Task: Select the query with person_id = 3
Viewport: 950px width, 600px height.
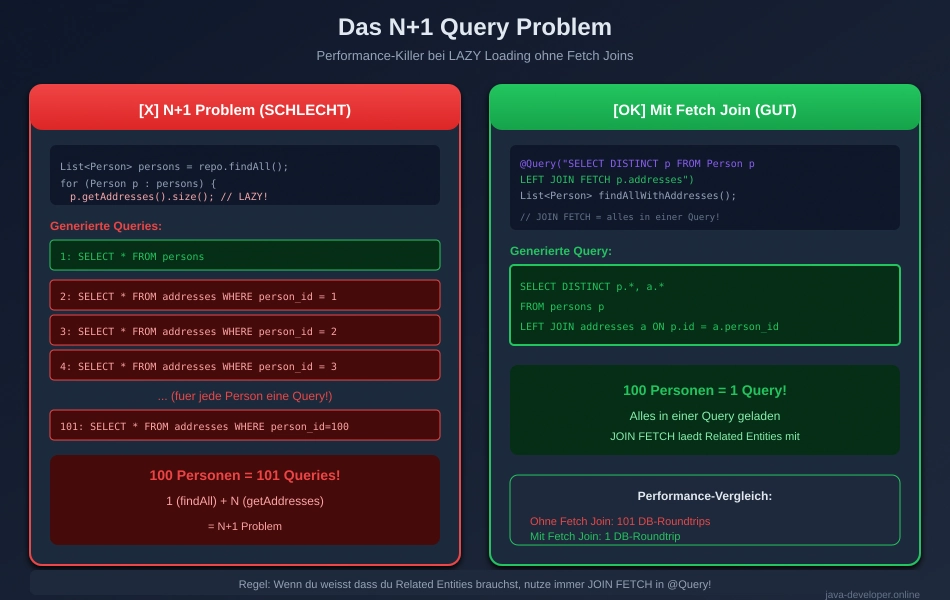Action: [x=245, y=366]
